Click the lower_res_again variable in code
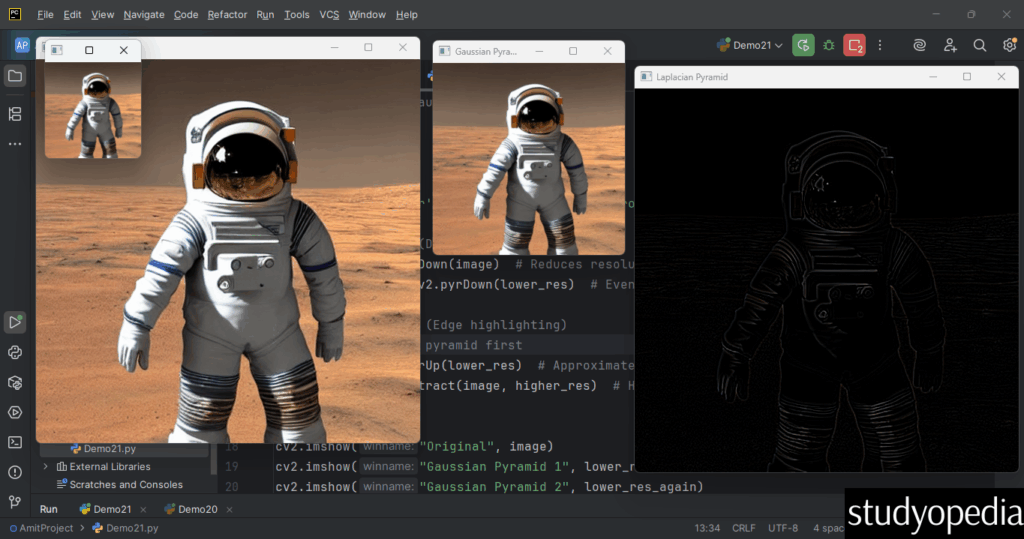 pyautogui.click(x=640, y=487)
